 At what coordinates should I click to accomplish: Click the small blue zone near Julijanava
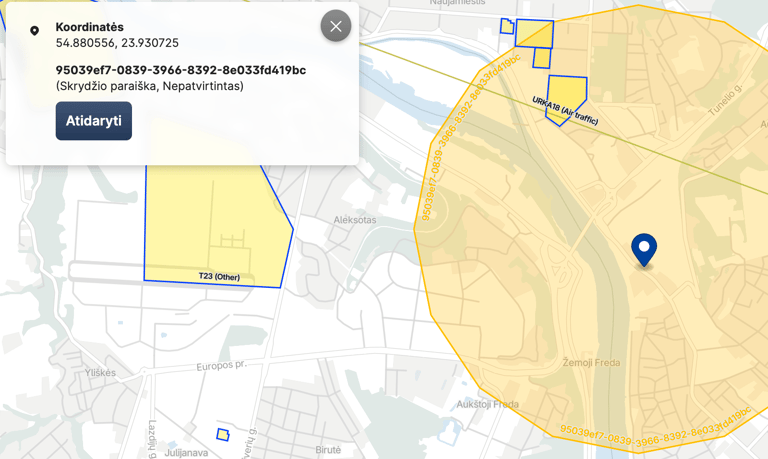[223, 435]
